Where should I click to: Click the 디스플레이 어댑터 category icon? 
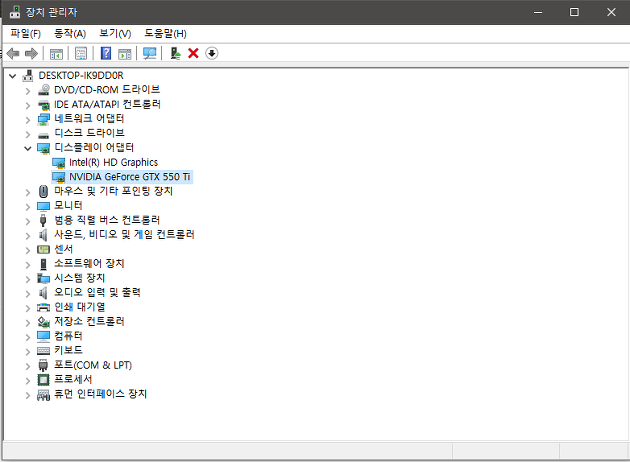[x=43, y=148]
